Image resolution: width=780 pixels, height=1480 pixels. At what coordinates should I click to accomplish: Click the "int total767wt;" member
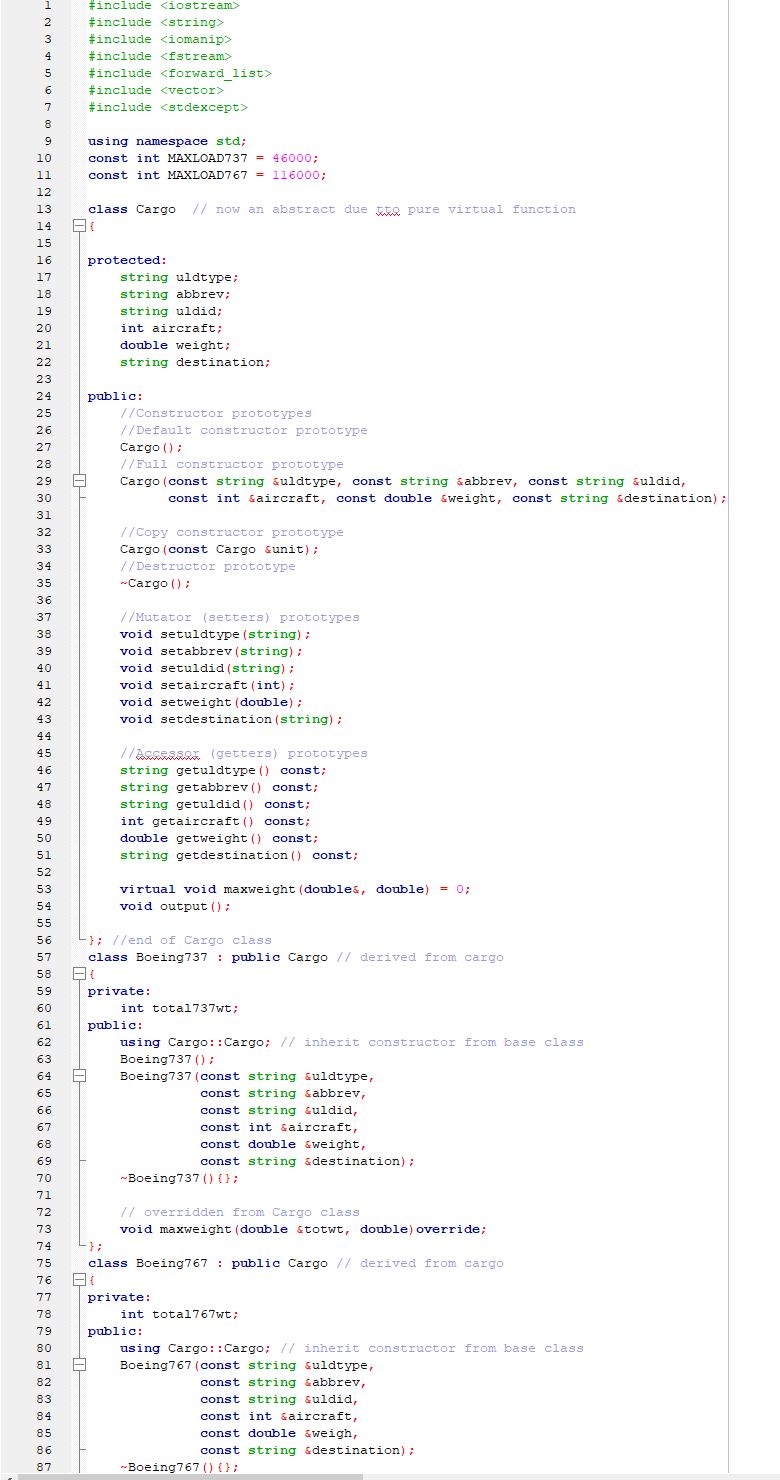180,1314
